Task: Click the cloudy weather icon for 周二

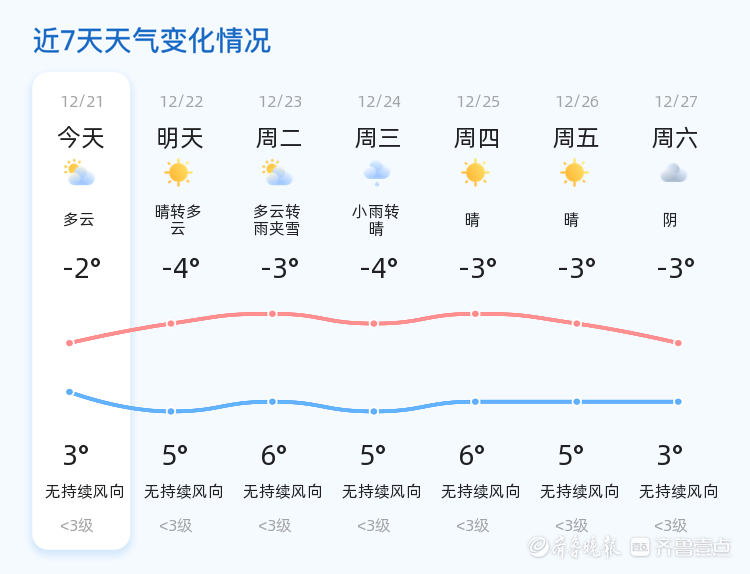Action: point(277,173)
